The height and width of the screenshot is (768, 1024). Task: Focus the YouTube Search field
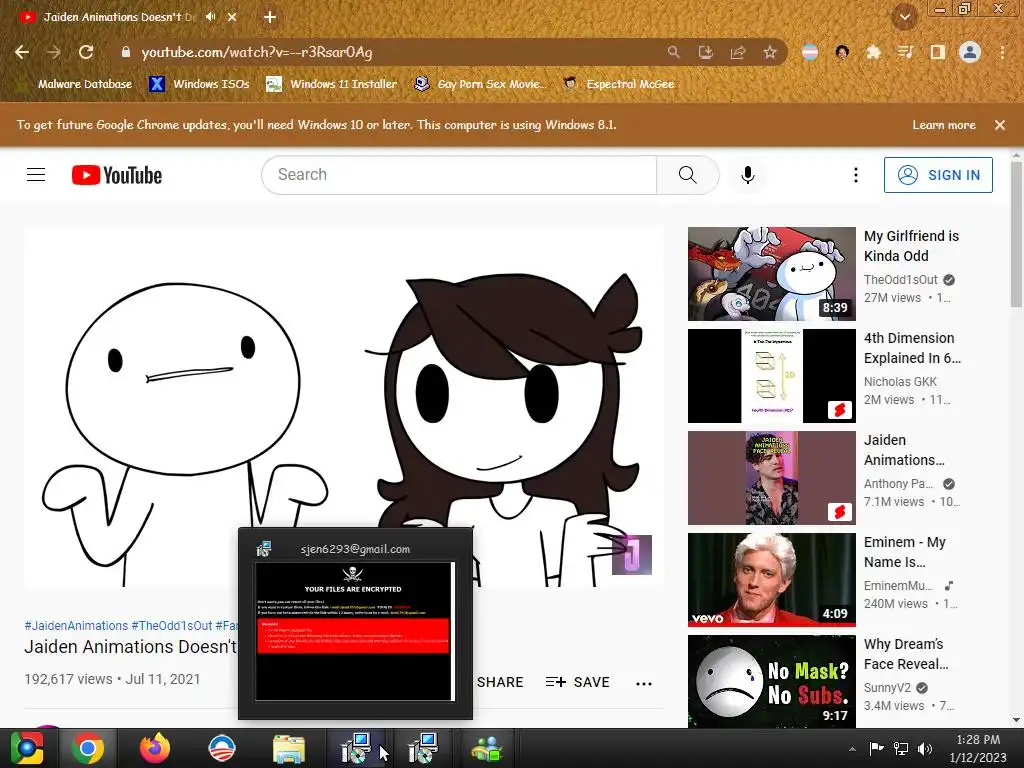pyautogui.click(x=459, y=175)
